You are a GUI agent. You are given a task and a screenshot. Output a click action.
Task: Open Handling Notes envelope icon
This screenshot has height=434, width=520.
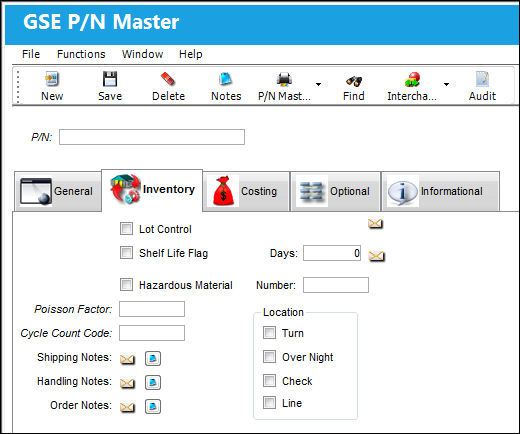click(x=127, y=383)
